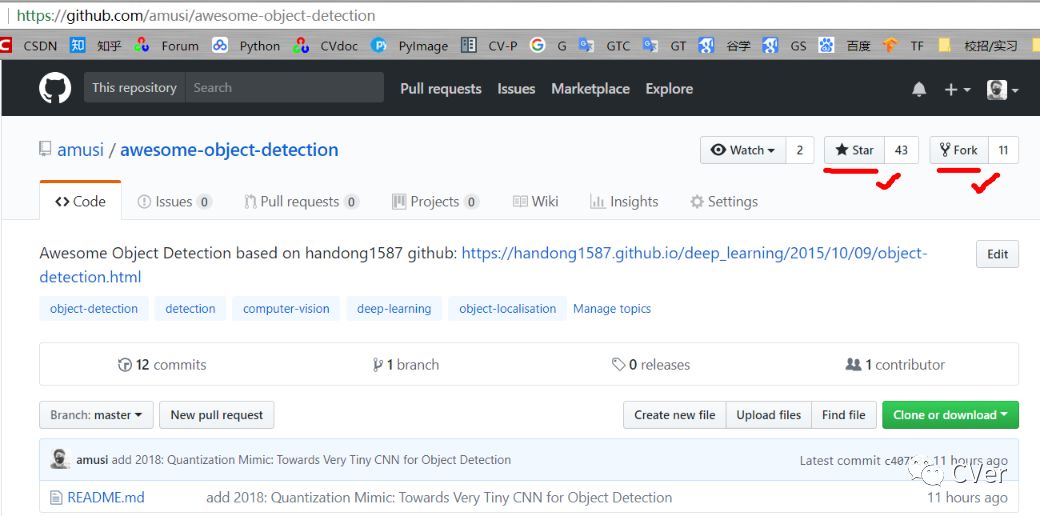This screenshot has height=516, width=1040.
Task: Open the GitHub logo home icon
Action: click(x=55, y=88)
